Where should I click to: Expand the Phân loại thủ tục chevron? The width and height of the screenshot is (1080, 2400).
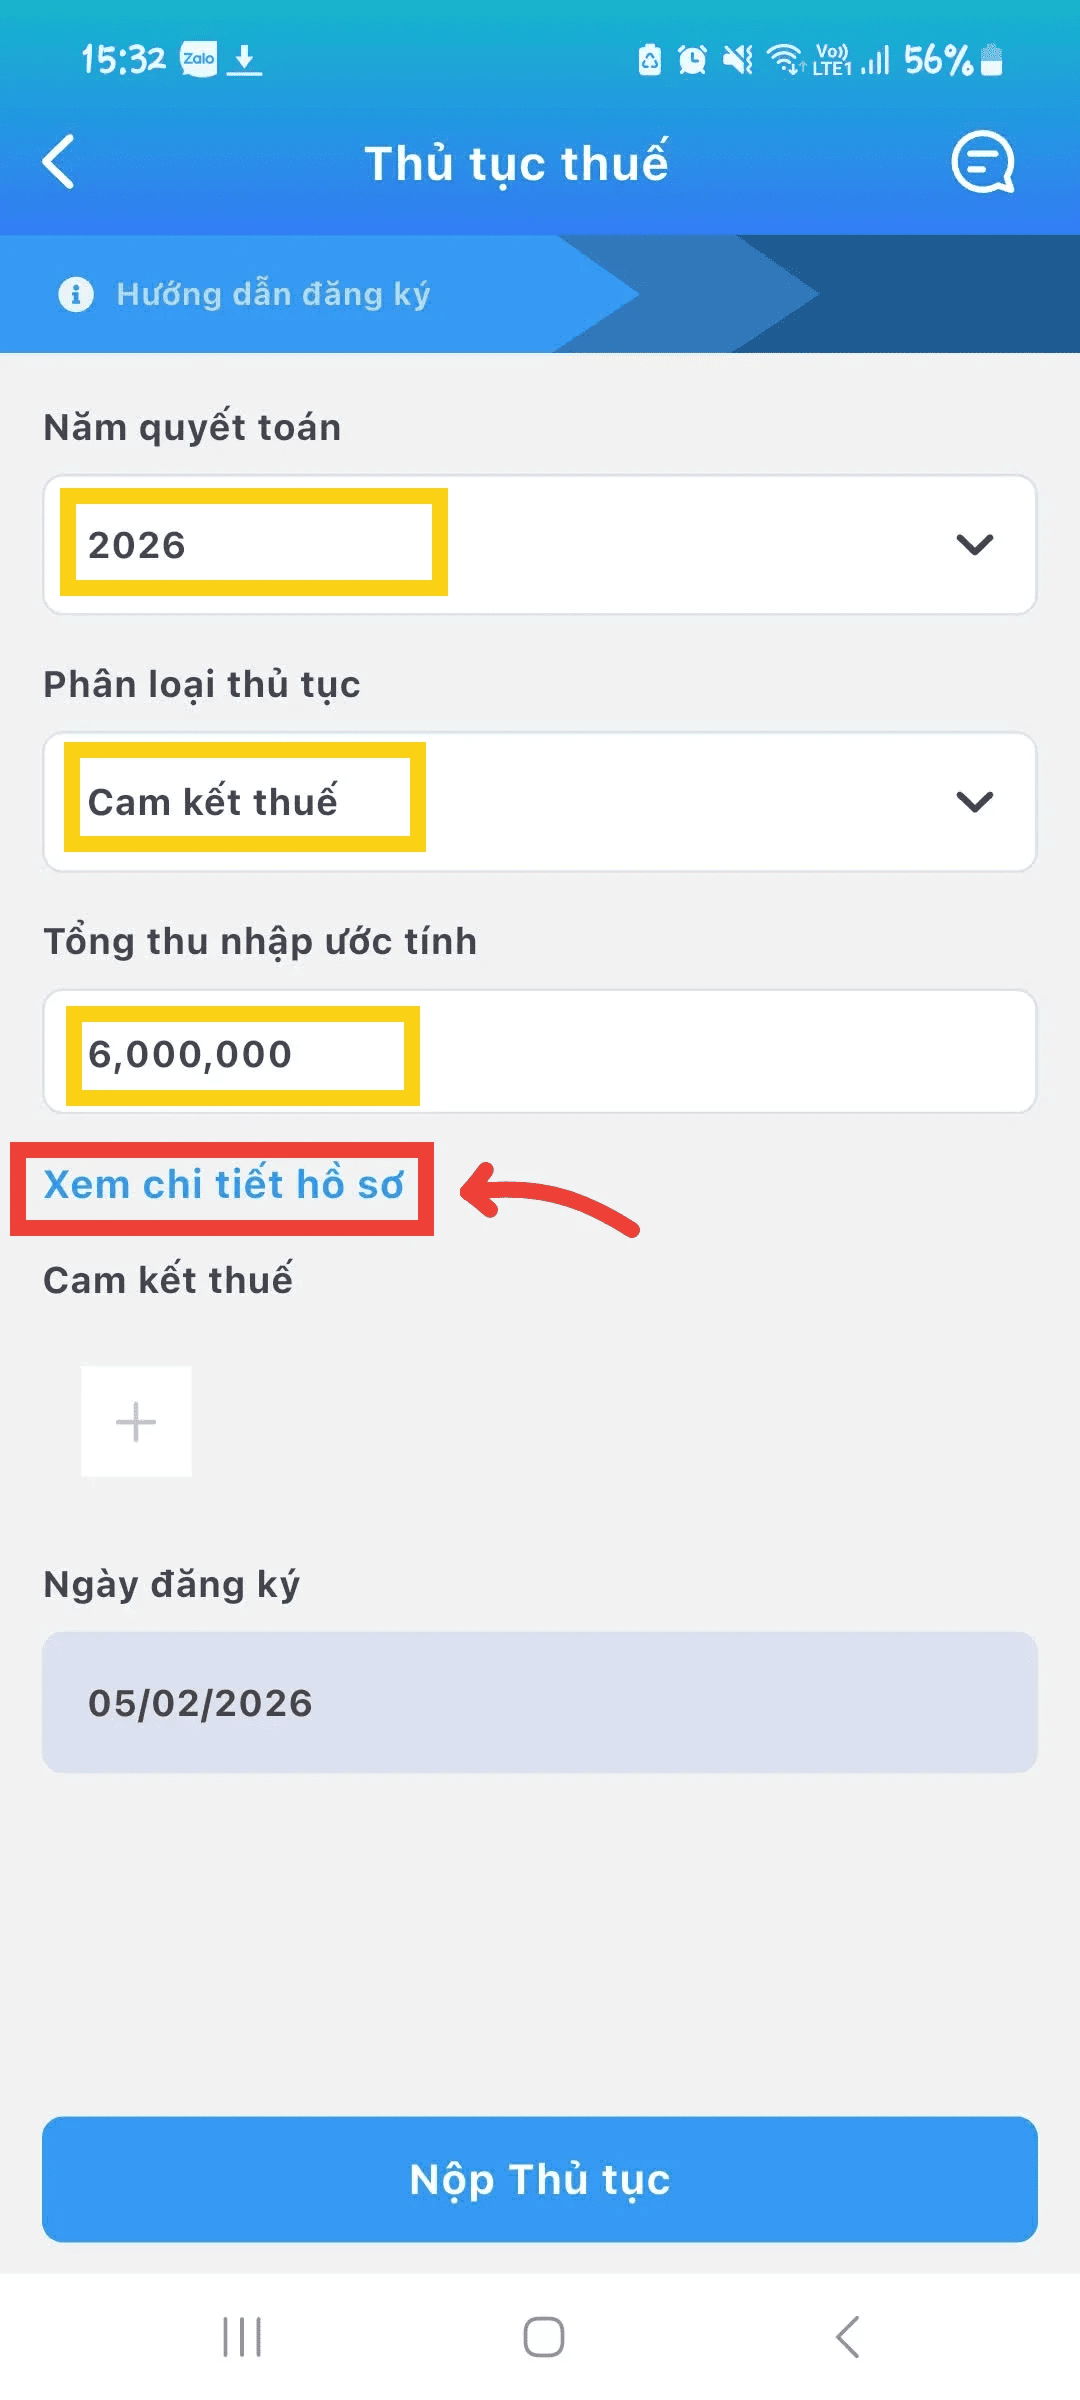[974, 801]
